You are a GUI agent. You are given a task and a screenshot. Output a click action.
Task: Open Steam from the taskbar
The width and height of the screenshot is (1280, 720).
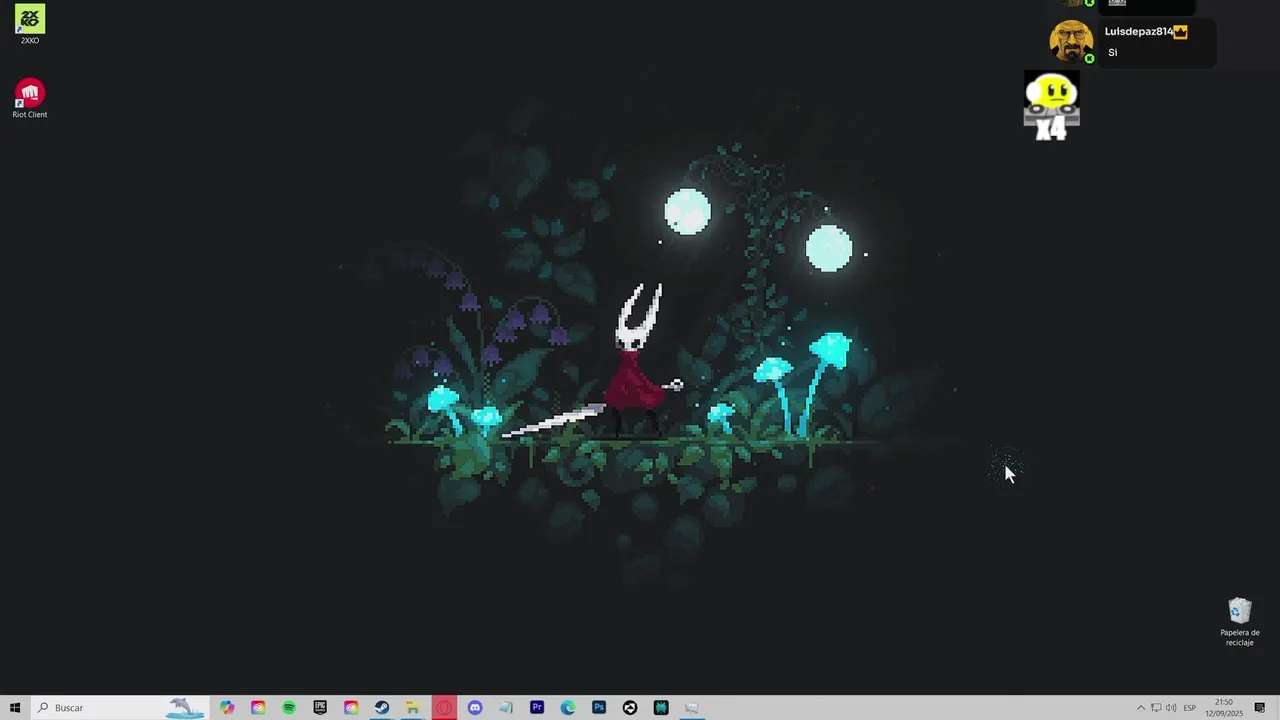tap(382, 708)
